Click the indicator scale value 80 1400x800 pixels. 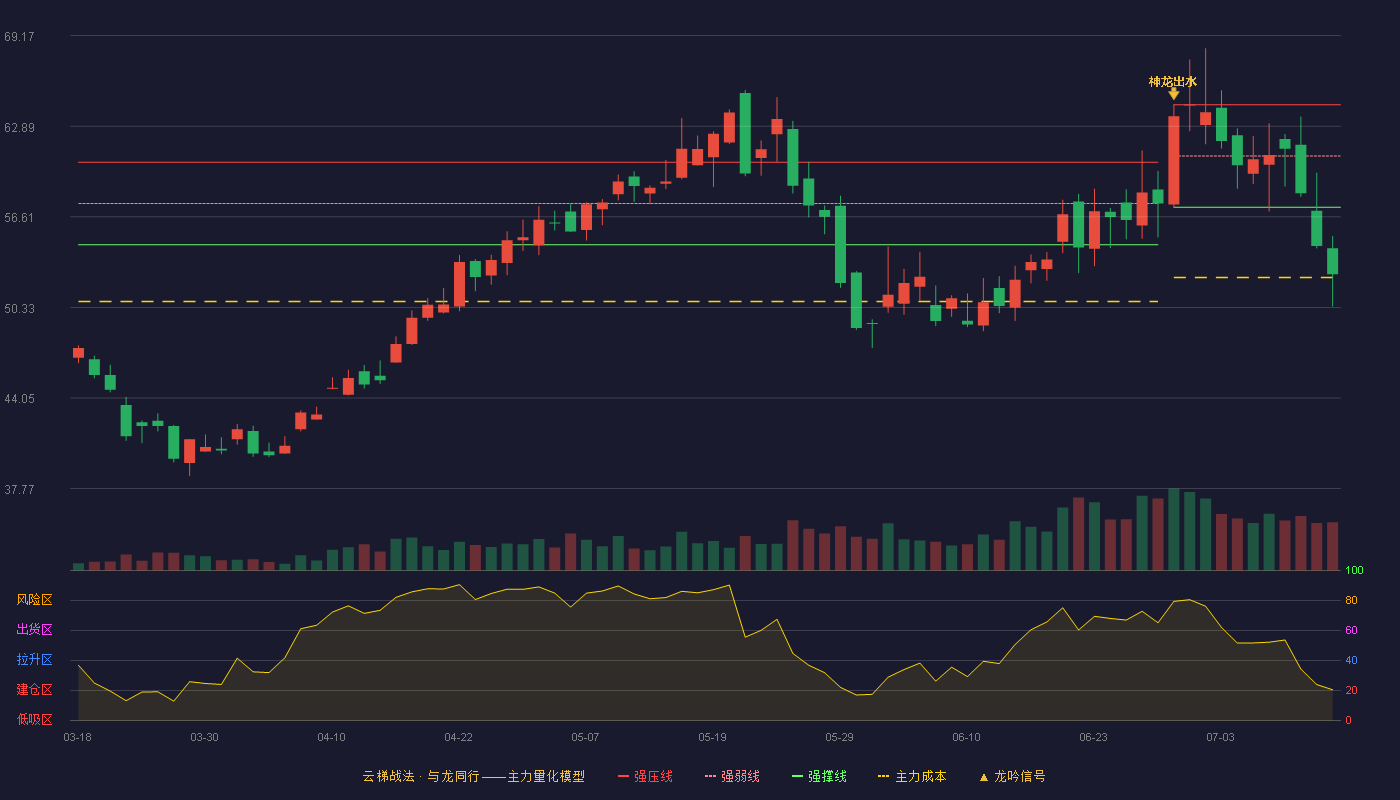point(1351,600)
